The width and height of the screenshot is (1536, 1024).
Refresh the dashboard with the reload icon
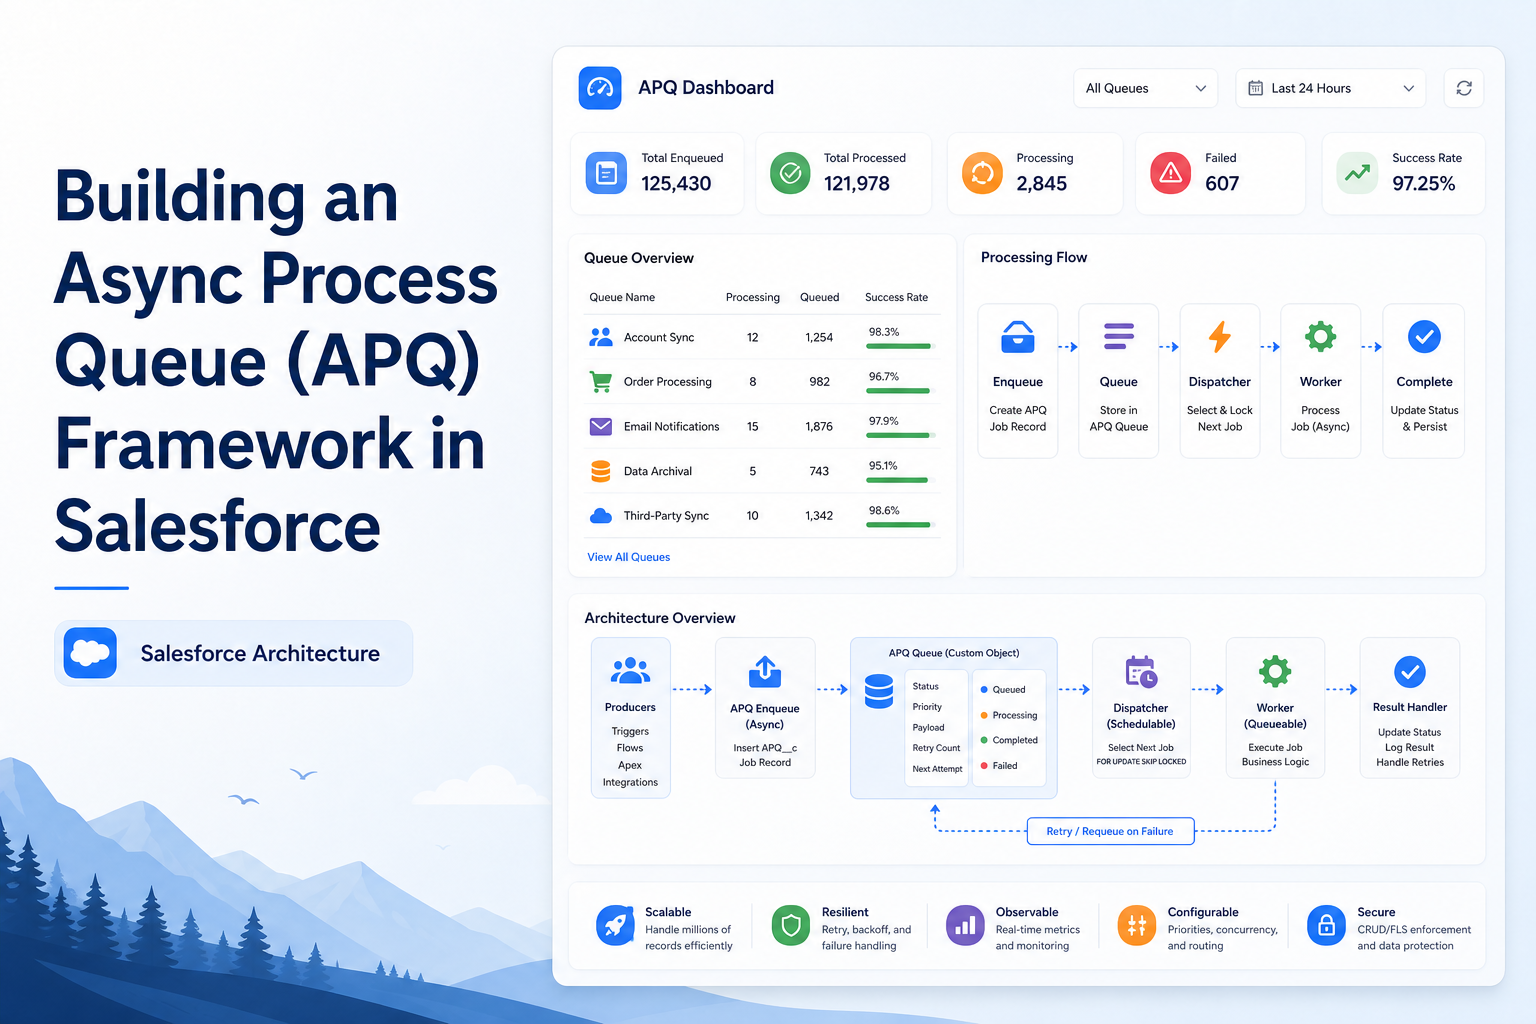click(x=1464, y=88)
